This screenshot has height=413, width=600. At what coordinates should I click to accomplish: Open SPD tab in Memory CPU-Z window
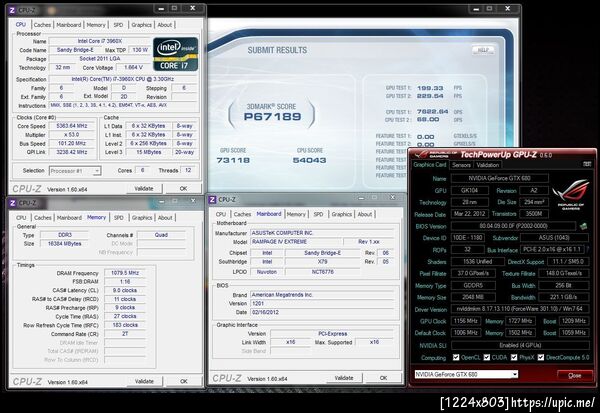(x=119, y=217)
